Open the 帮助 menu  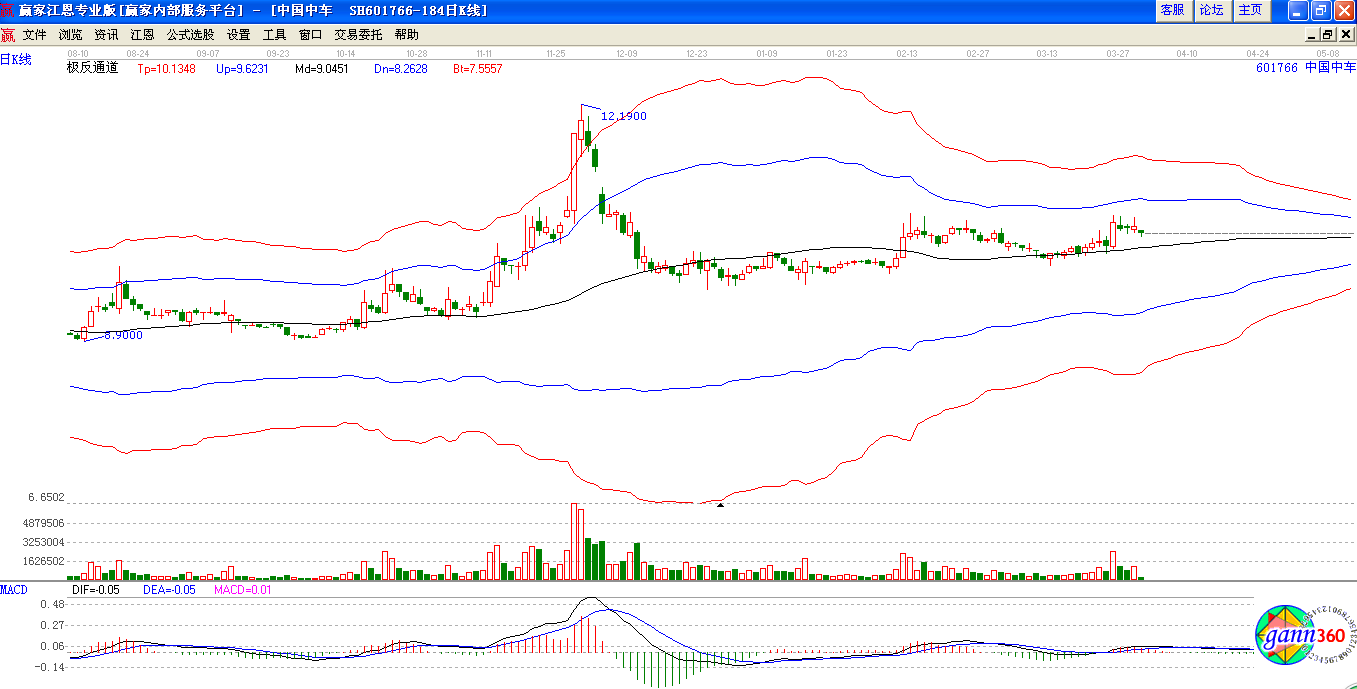tap(407, 34)
